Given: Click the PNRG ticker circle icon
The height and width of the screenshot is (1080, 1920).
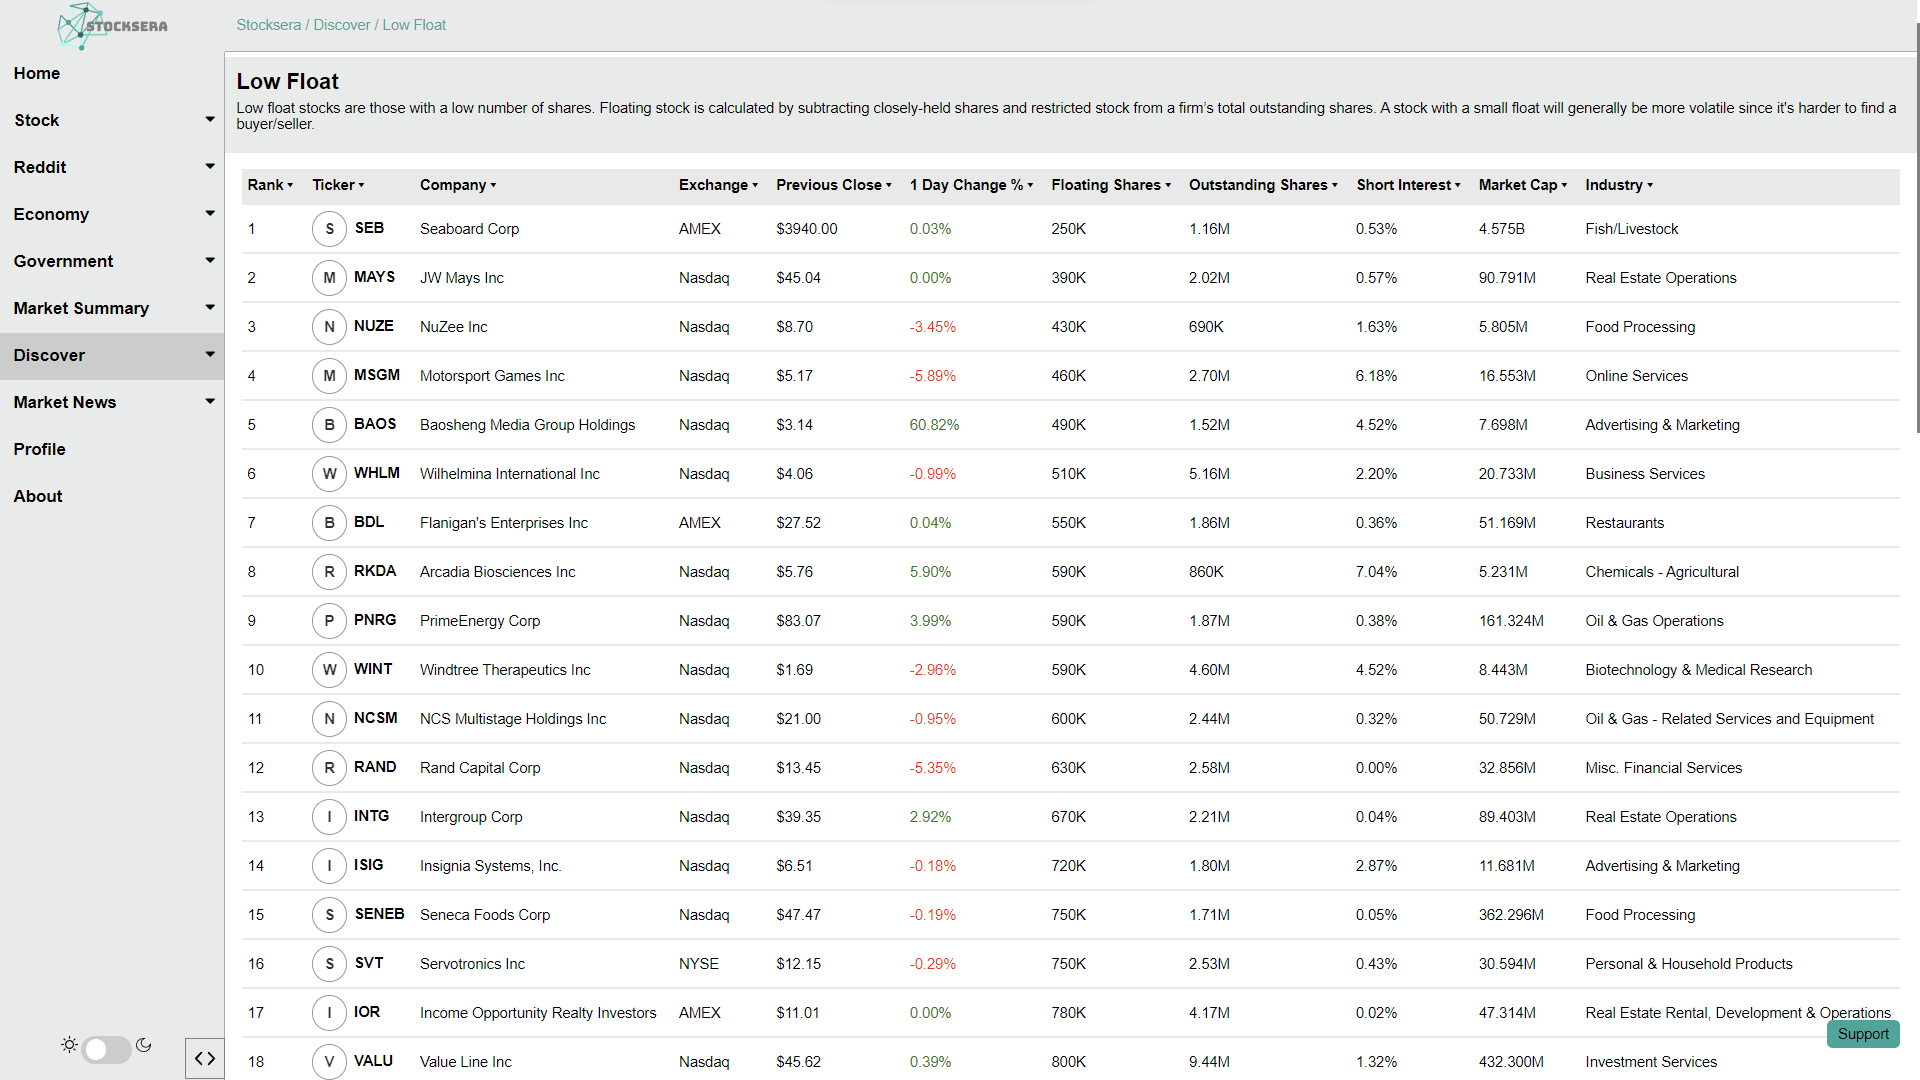Looking at the screenshot, I should (329, 621).
